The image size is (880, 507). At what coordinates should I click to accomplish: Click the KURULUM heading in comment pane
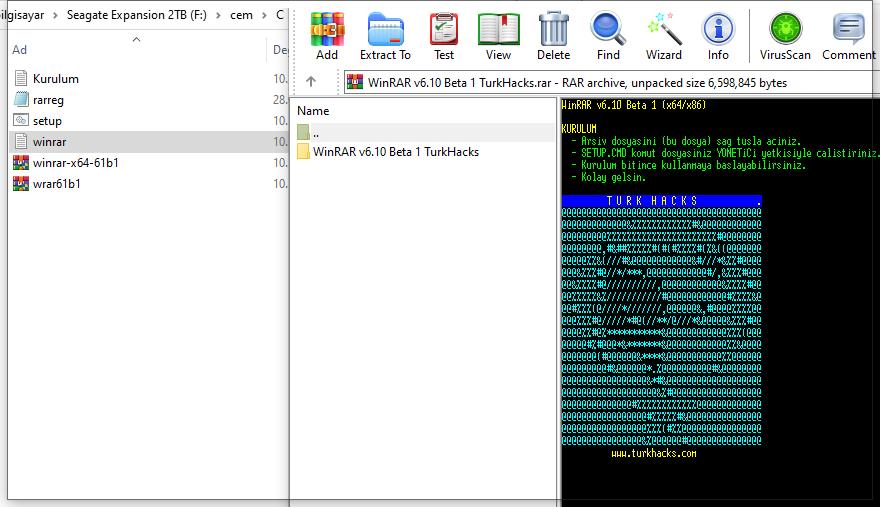579,129
